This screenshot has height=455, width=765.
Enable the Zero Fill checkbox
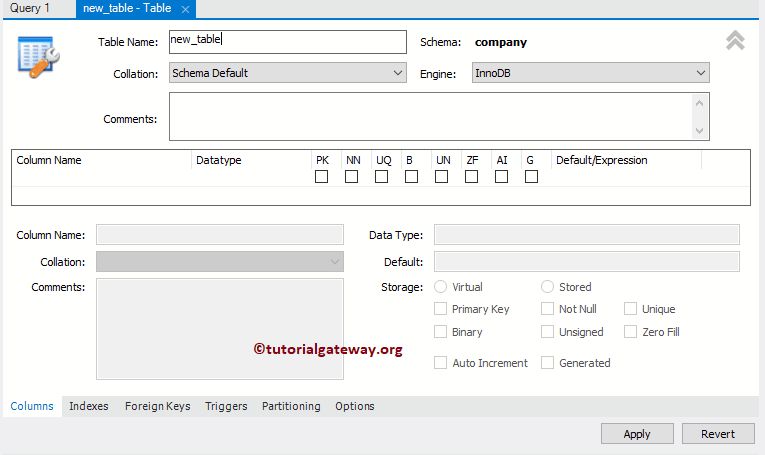click(630, 332)
